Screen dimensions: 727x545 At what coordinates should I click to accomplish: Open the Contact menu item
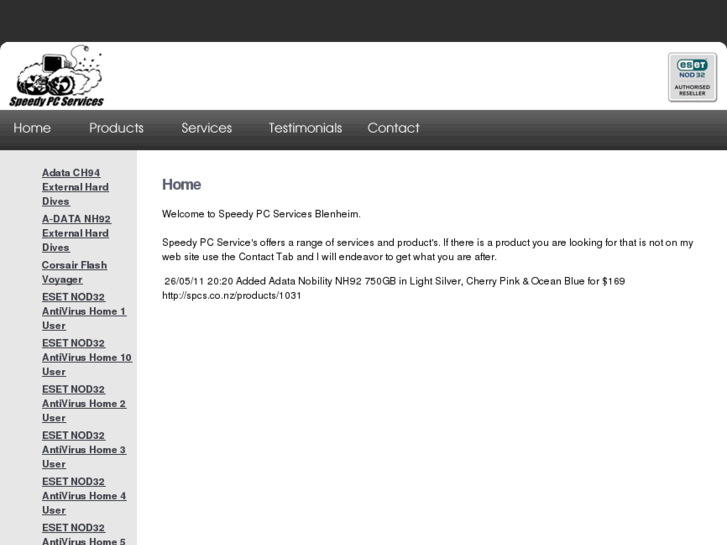pyautogui.click(x=393, y=128)
